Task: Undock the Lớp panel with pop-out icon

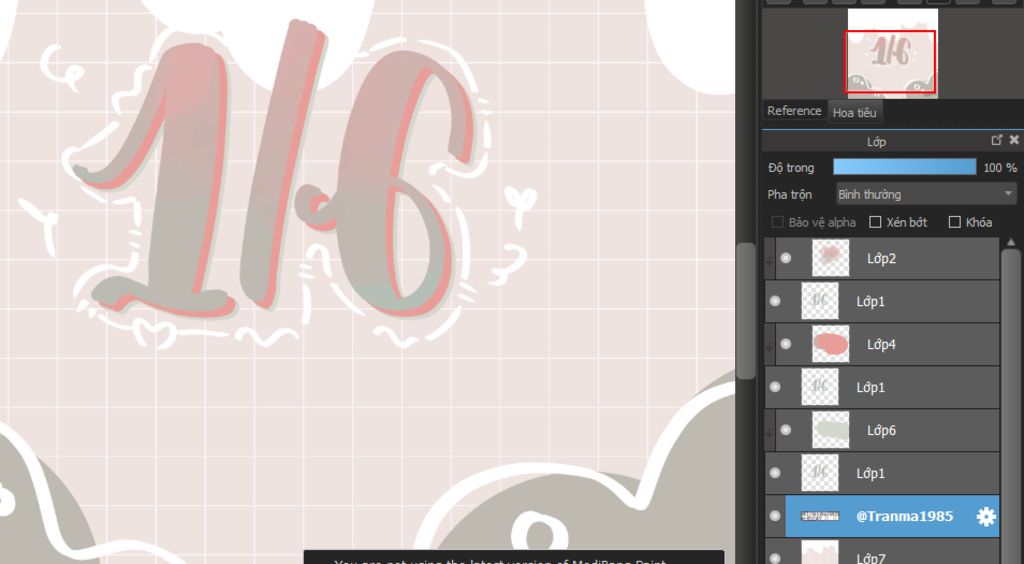Action: [x=997, y=140]
